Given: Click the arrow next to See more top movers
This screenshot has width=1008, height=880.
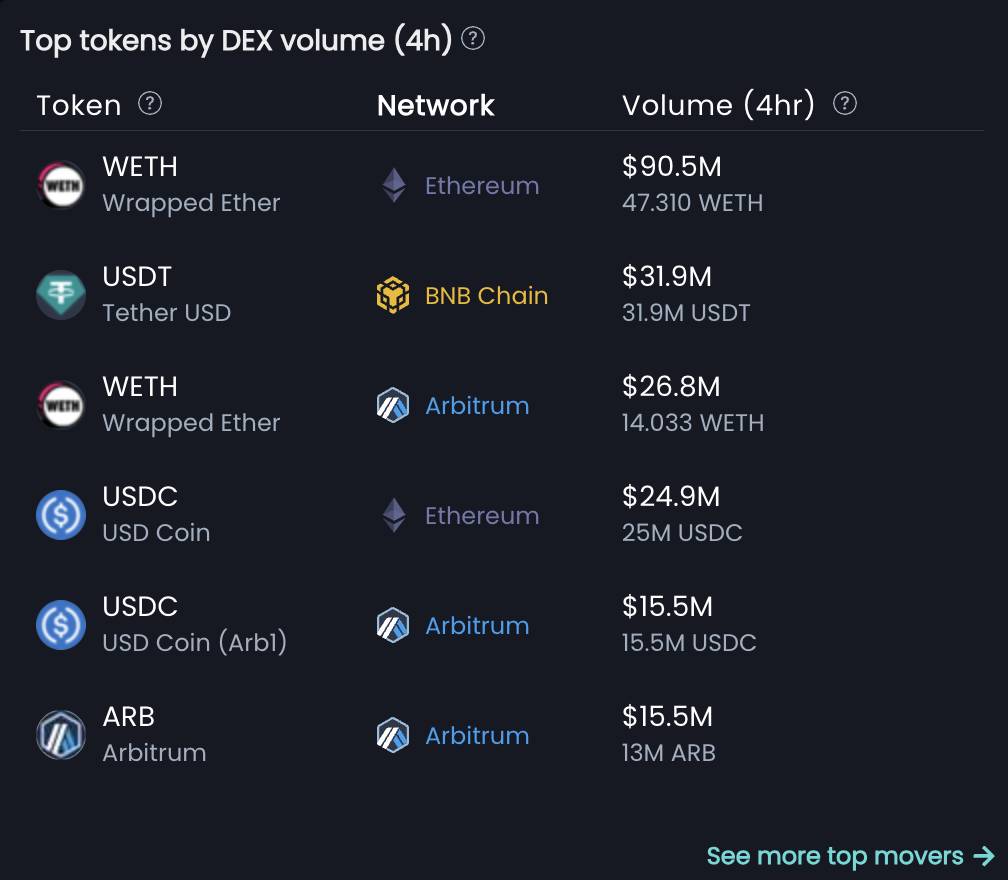Looking at the screenshot, I should [x=984, y=856].
